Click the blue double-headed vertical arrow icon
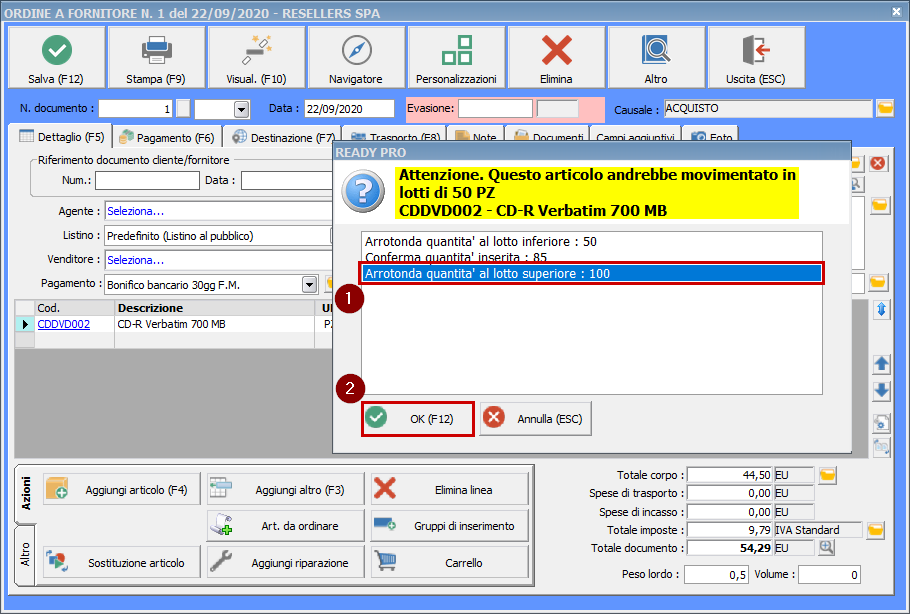 coord(881,310)
